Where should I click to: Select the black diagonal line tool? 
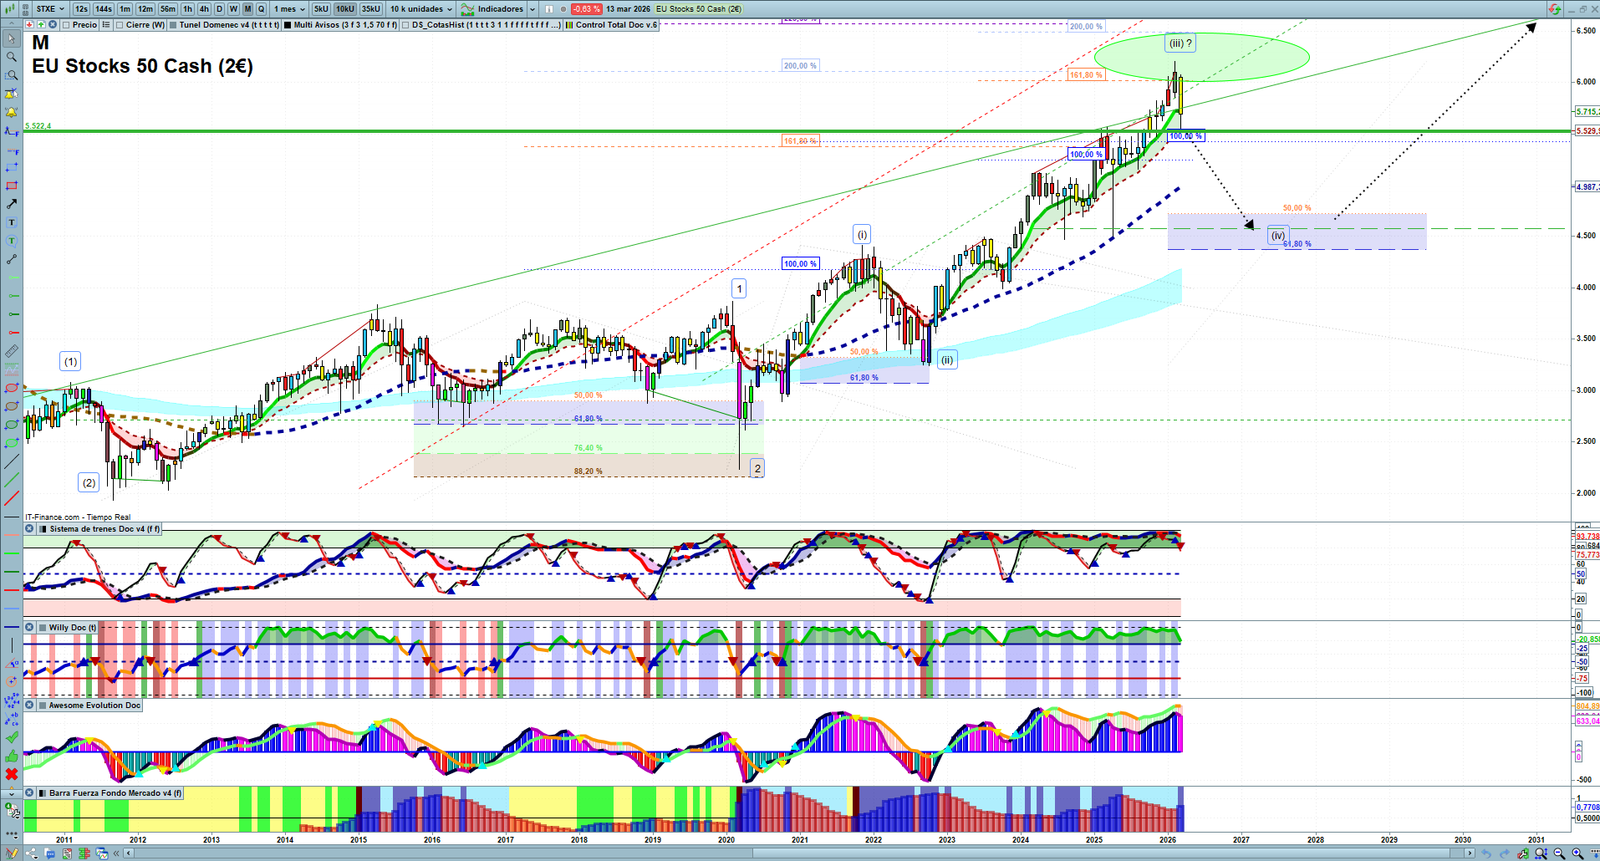tap(12, 462)
